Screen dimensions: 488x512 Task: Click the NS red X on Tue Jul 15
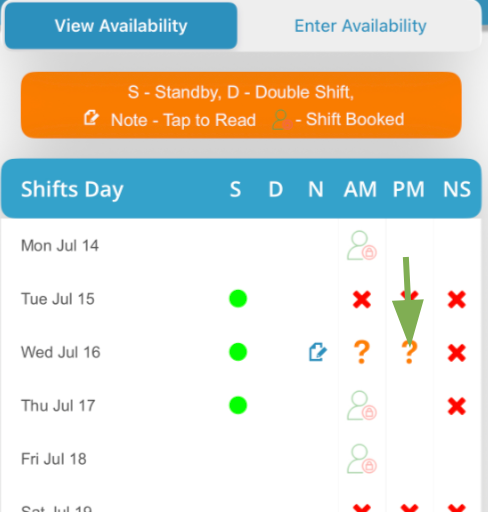[x=457, y=299]
